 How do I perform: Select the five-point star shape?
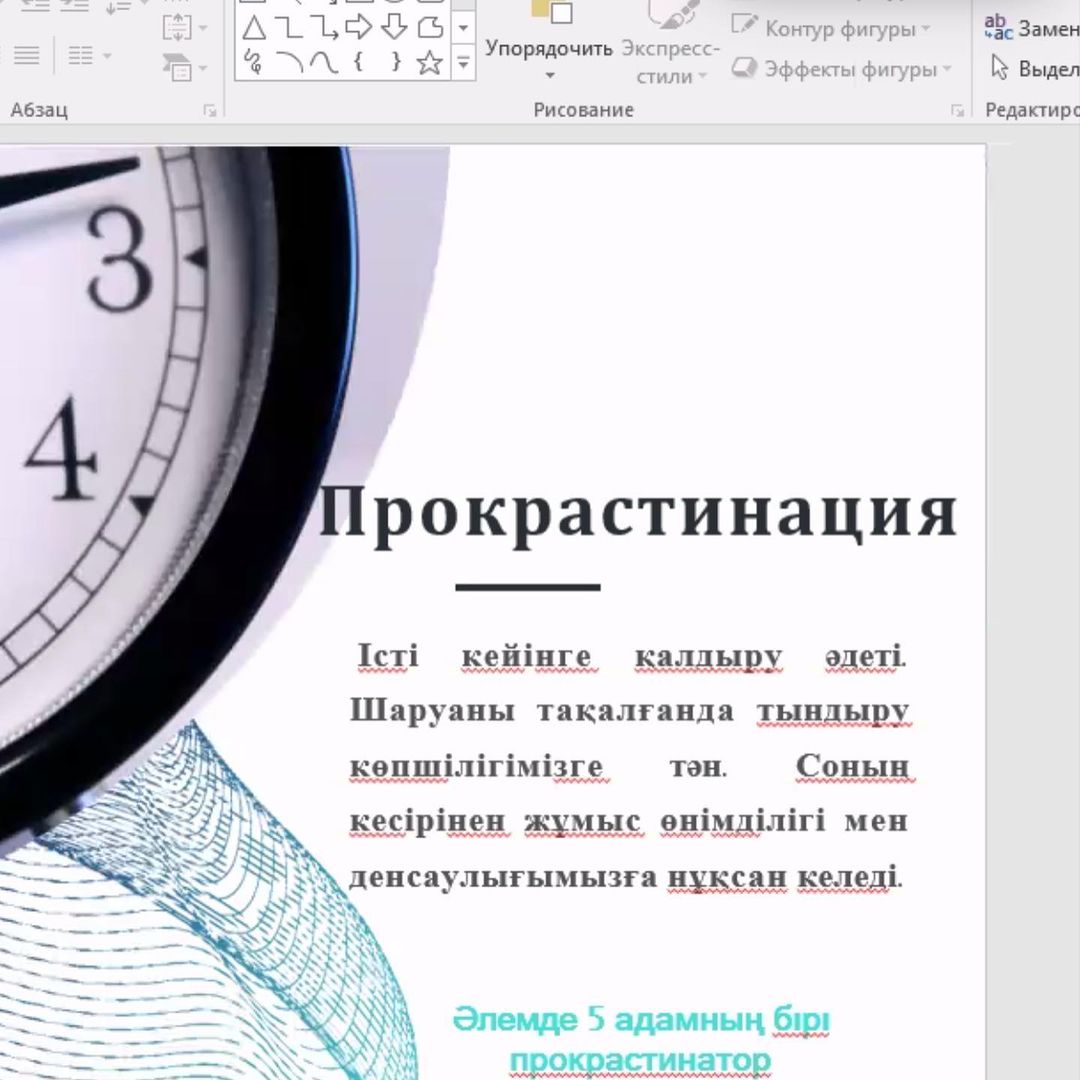tap(429, 63)
